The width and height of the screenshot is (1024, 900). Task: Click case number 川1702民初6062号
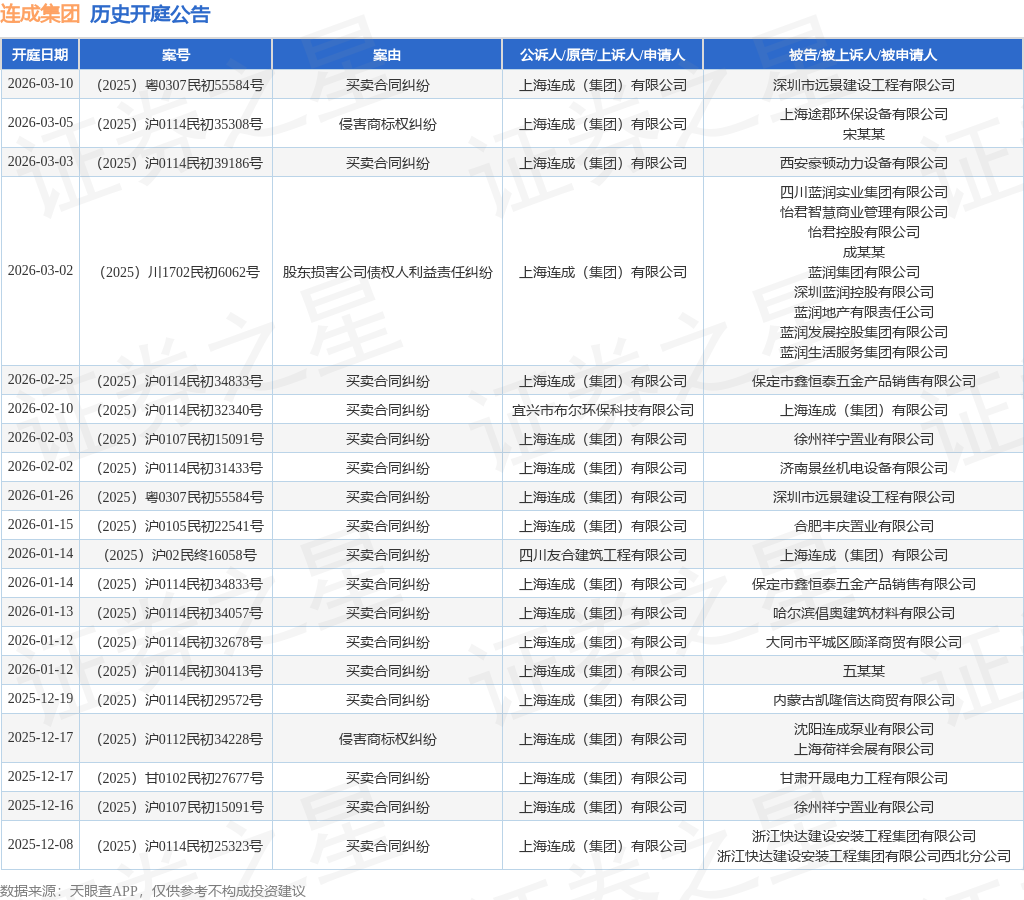coord(180,272)
